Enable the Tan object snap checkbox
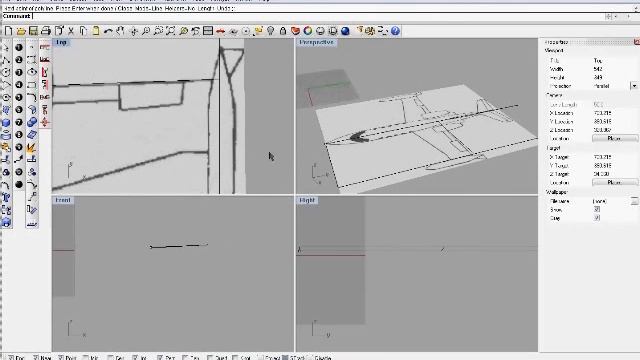The width and height of the screenshot is (640, 360). tap(185, 358)
